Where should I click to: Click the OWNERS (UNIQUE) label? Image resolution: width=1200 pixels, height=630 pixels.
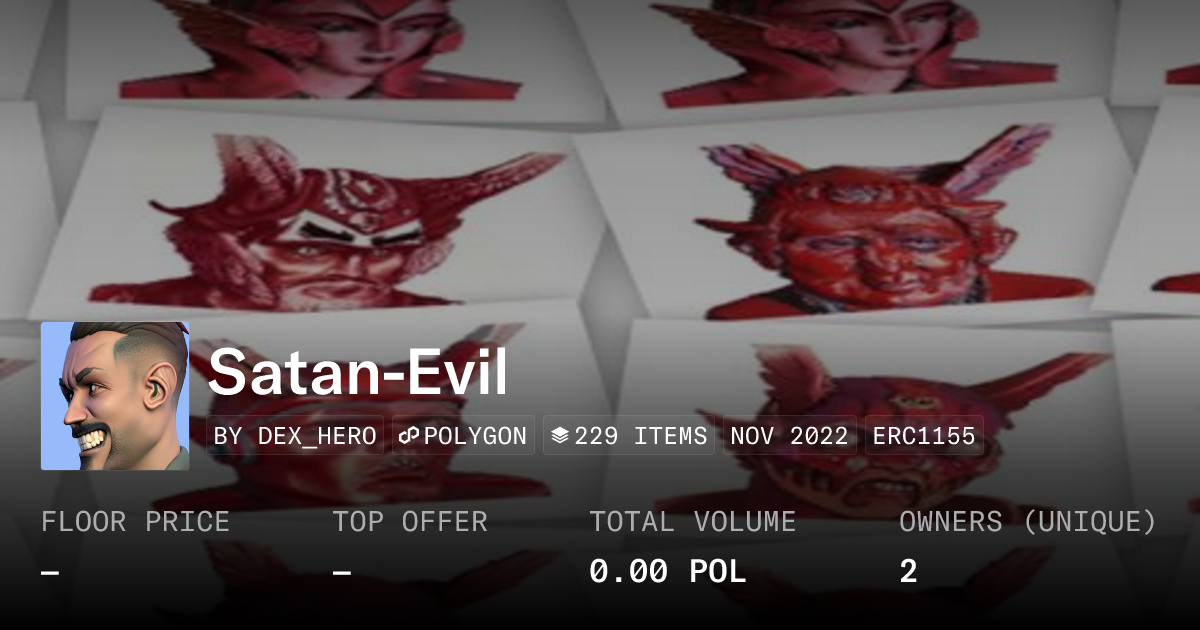tap(1028, 522)
